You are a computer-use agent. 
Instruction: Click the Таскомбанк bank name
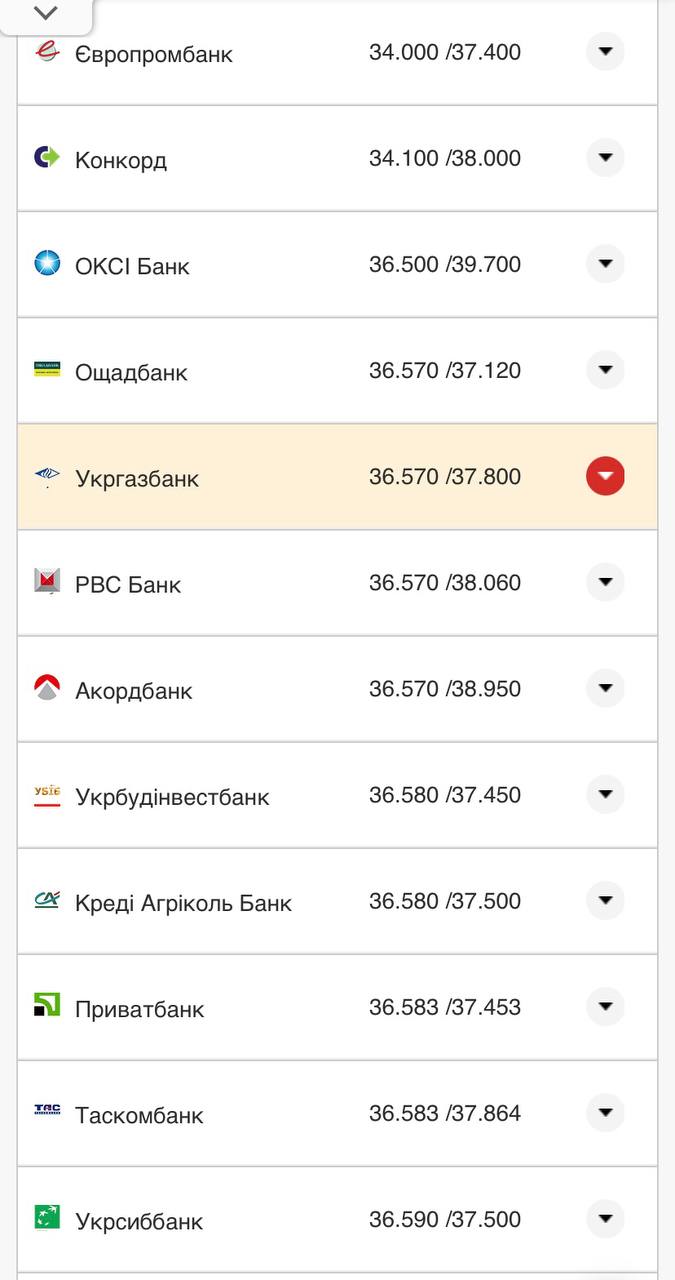click(x=139, y=1115)
